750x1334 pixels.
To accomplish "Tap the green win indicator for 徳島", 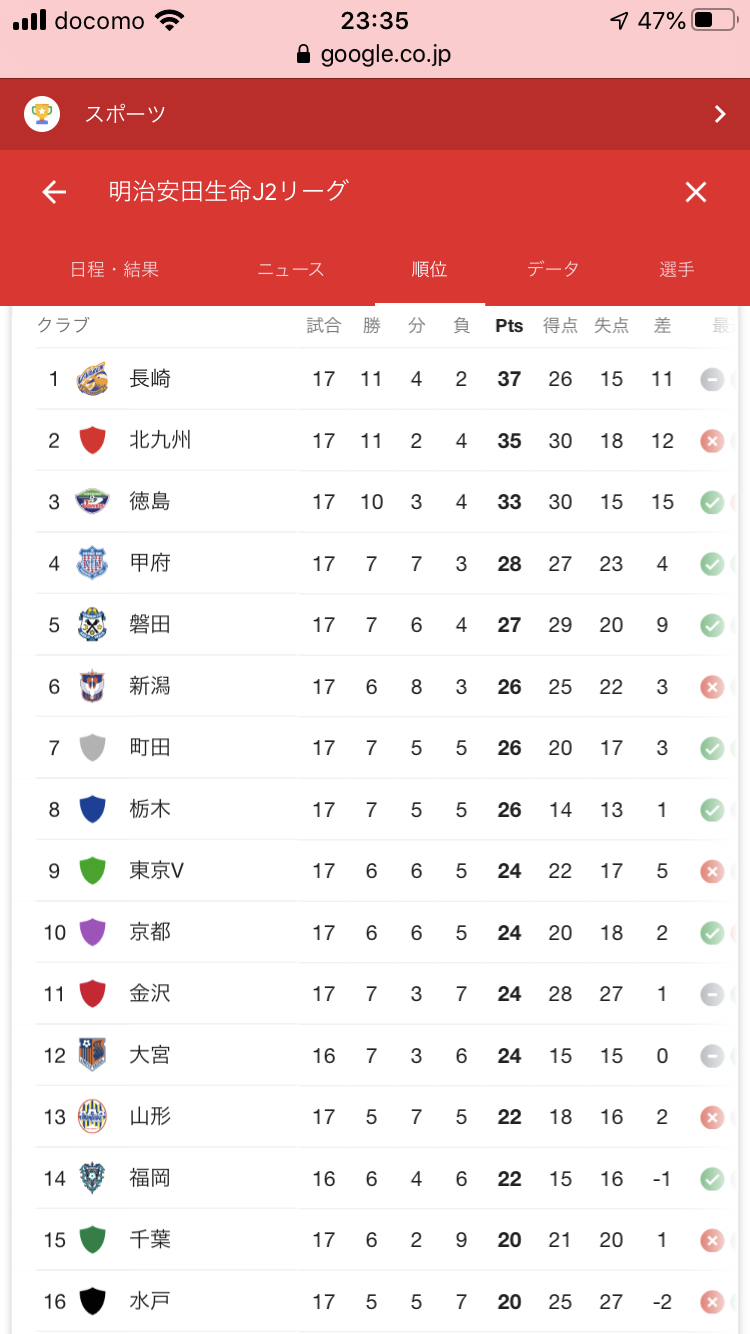I will [x=712, y=503].
